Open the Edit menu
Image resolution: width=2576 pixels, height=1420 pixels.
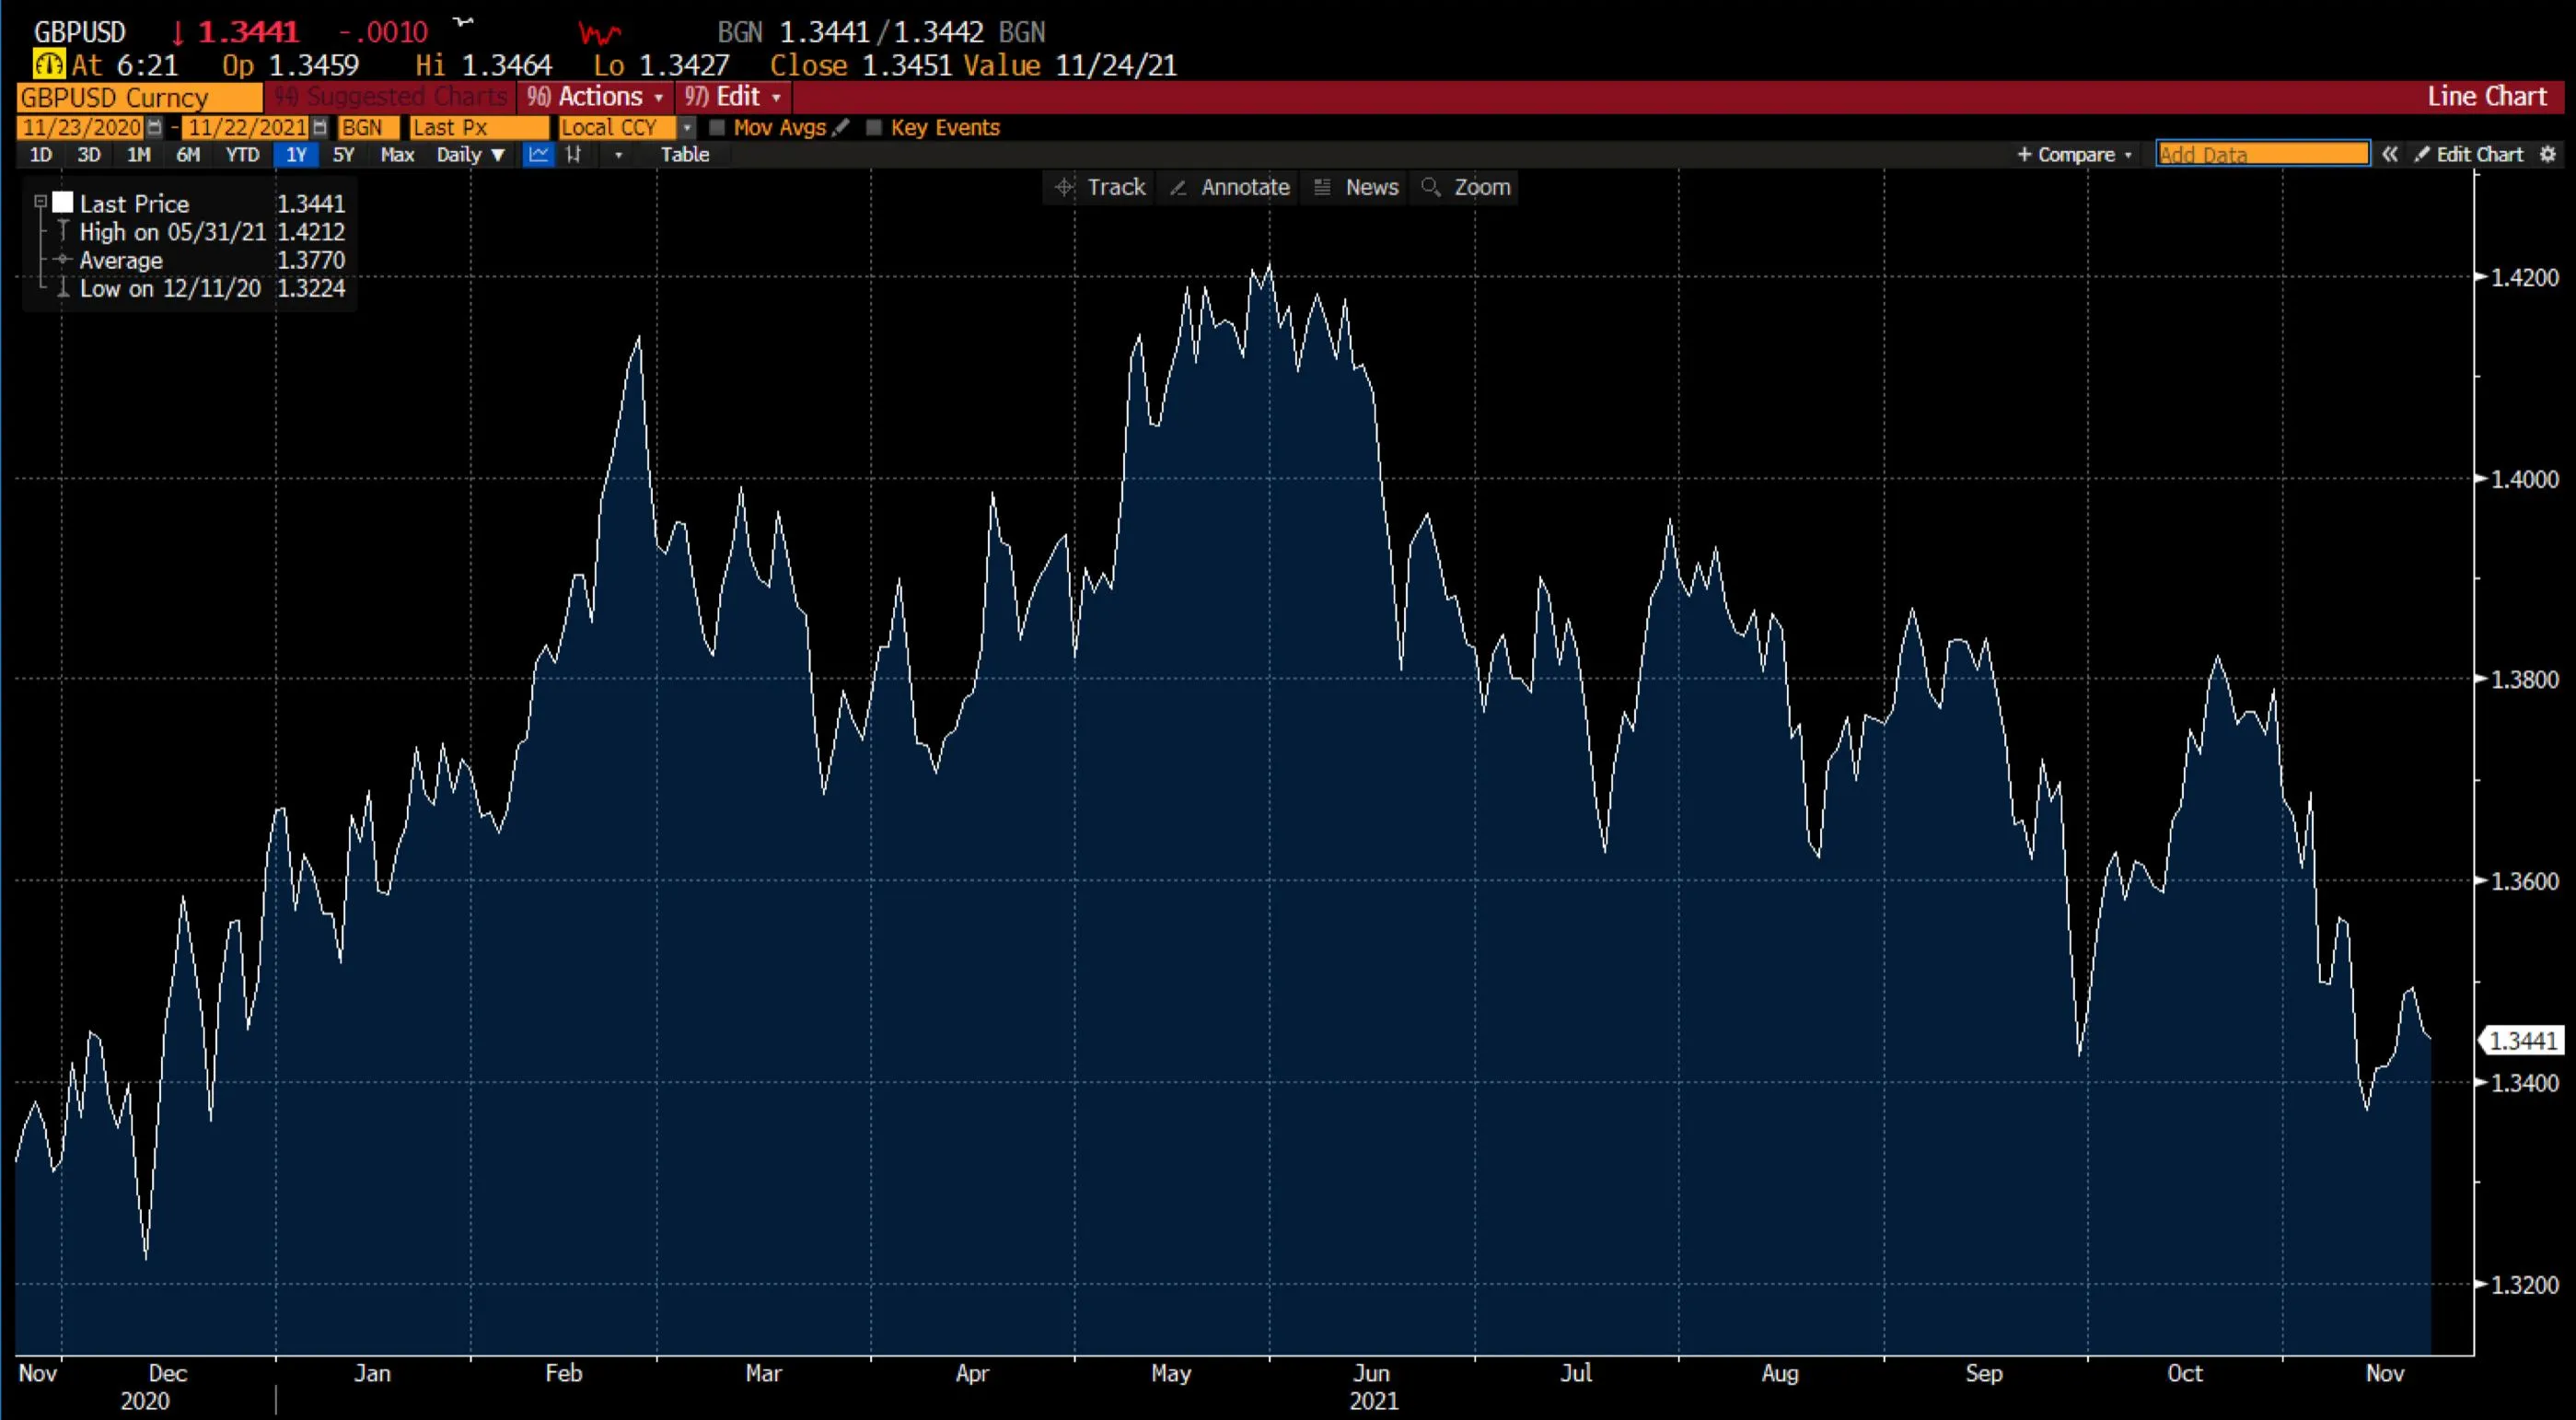pyautogui.click(x=732, y=97)
